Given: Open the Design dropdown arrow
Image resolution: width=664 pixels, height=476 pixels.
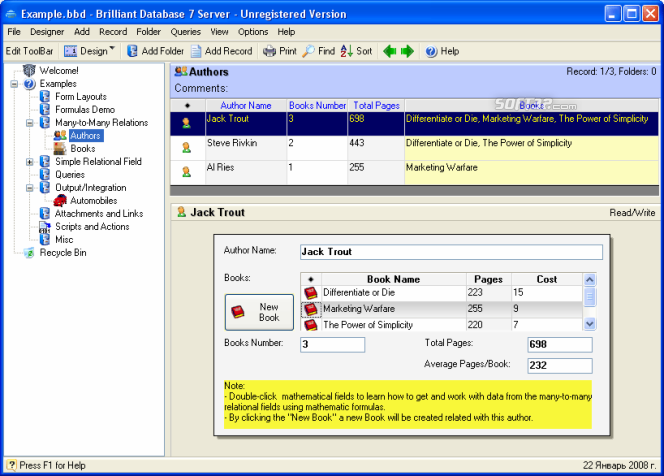Looking at the screenshot, I should (112, 49).
